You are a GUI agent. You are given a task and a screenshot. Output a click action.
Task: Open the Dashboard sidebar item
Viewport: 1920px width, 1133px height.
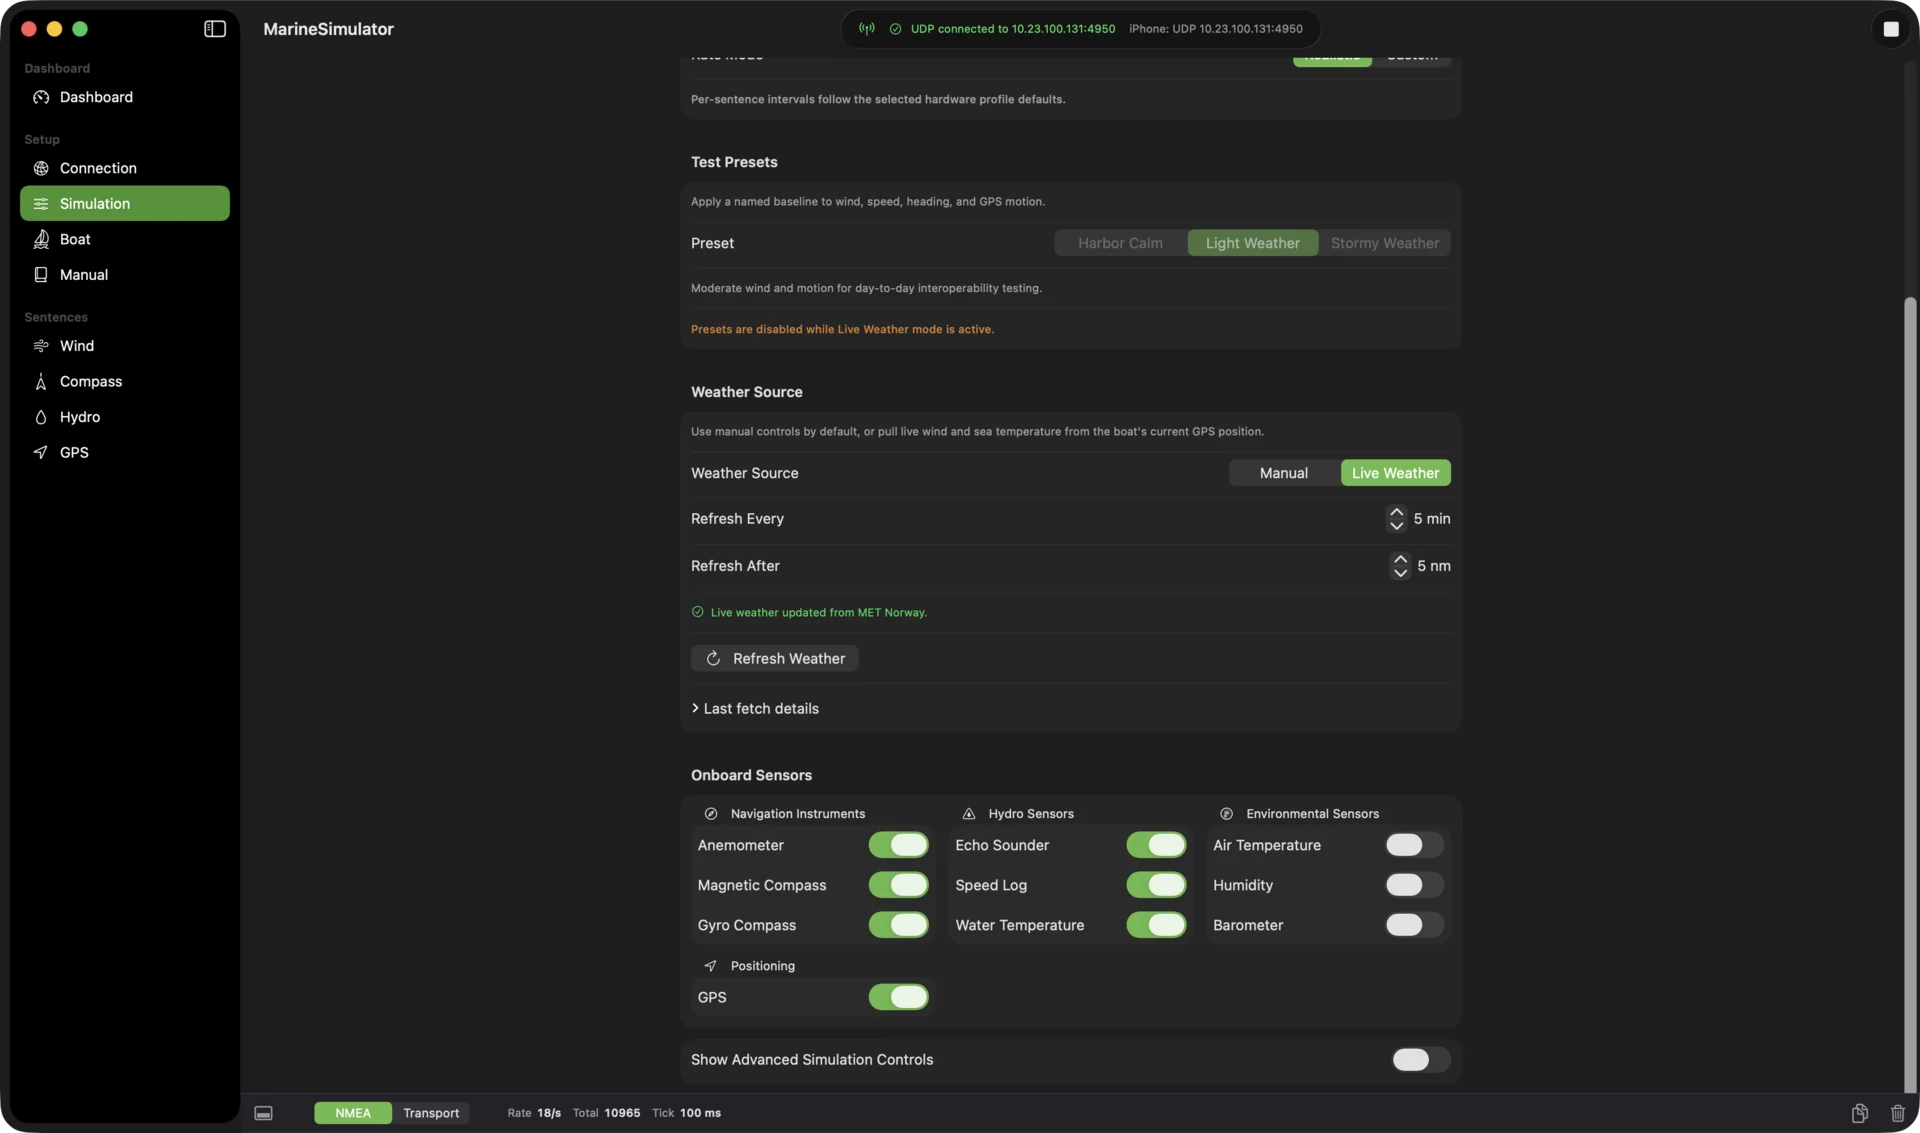point(125,97)
